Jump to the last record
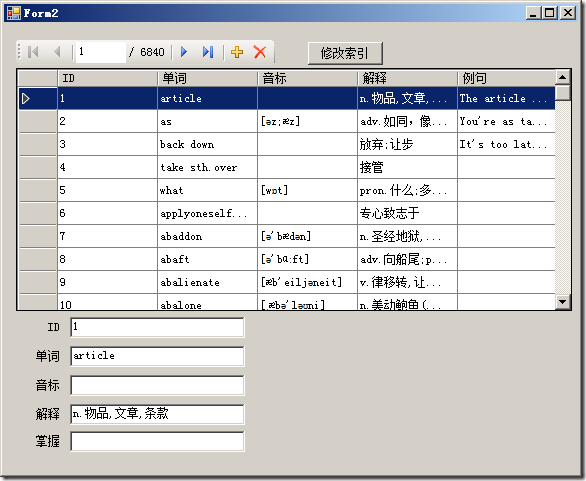 coord(208,52)
